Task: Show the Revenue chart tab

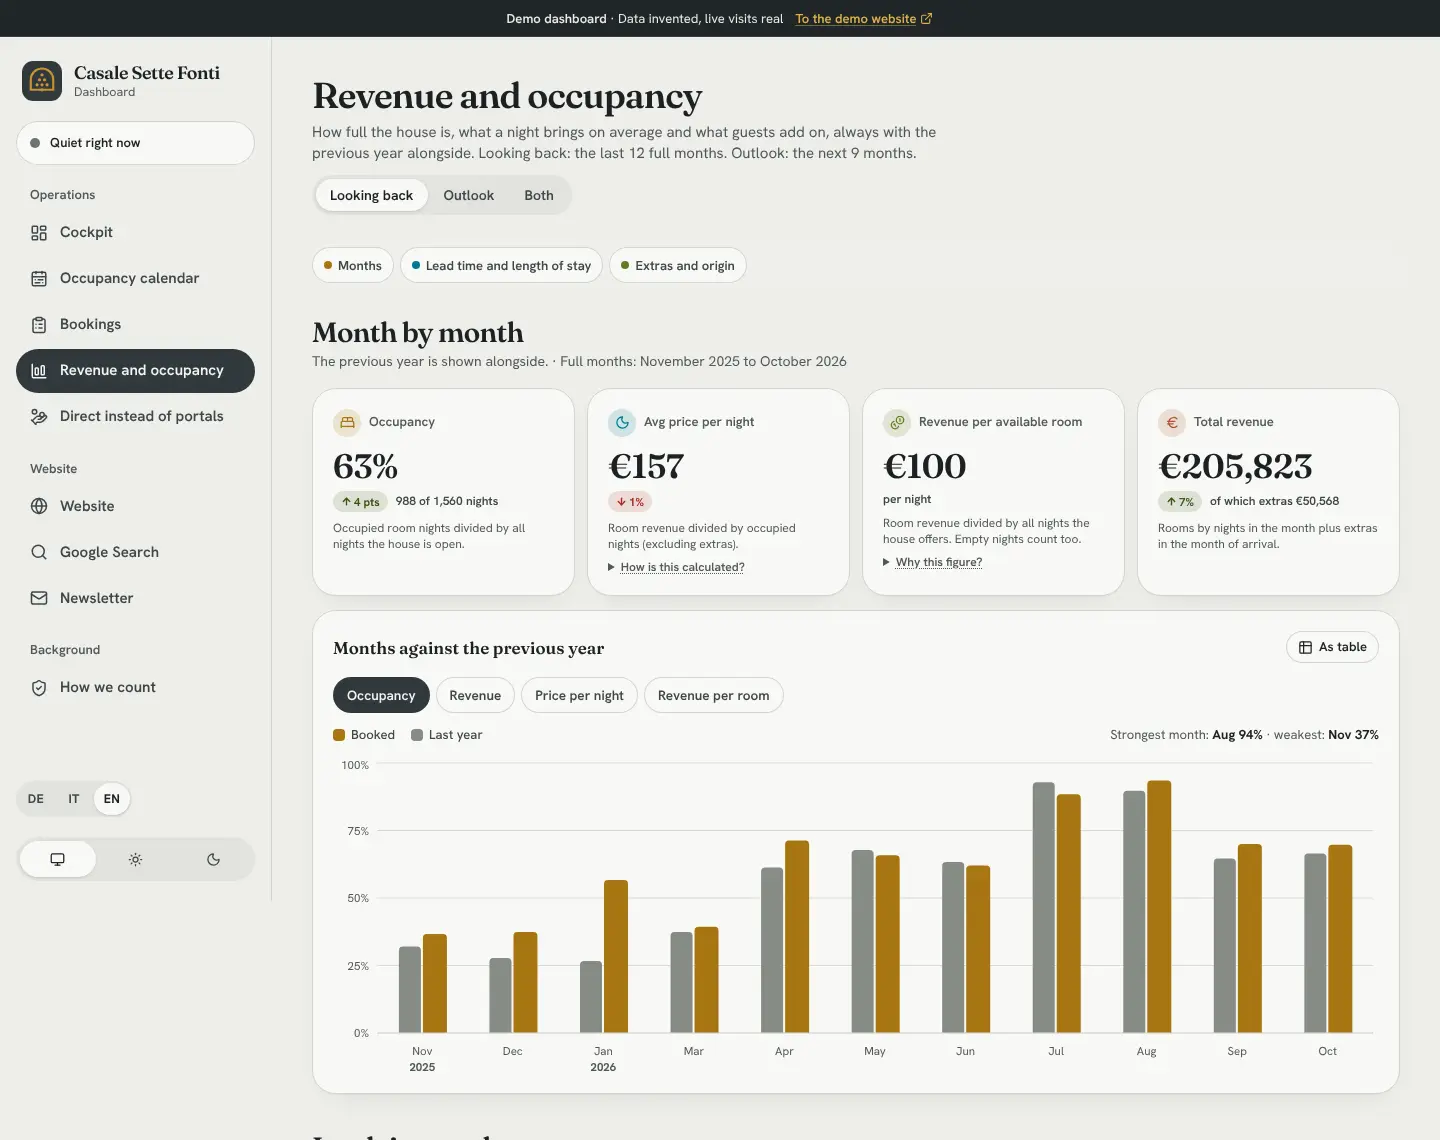Action: click(475, 695)
